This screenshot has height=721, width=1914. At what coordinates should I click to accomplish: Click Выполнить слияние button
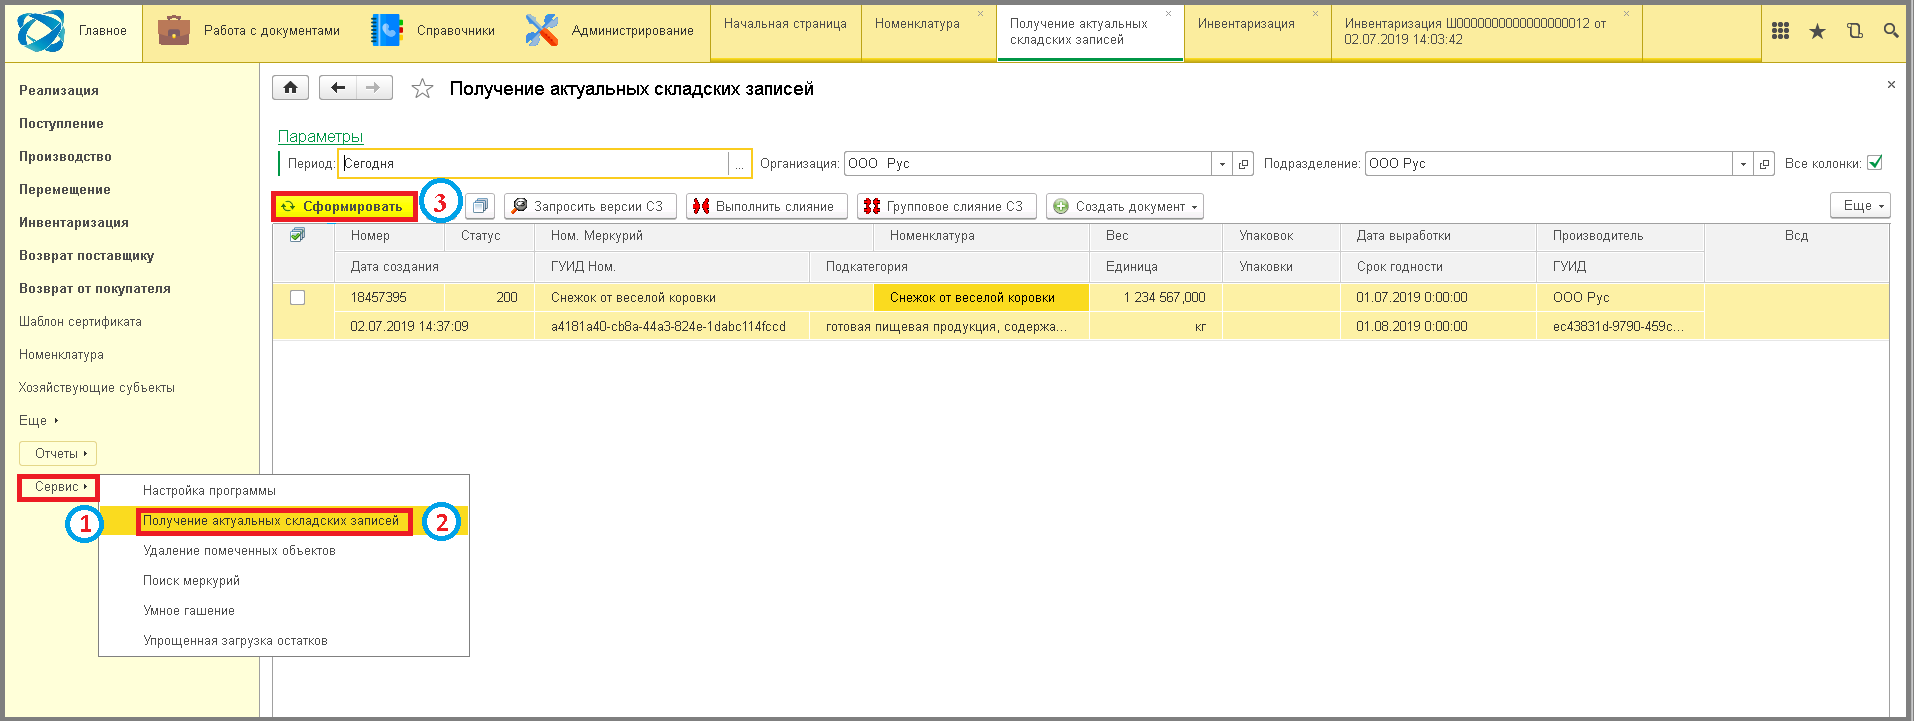(x=766, y=206)
